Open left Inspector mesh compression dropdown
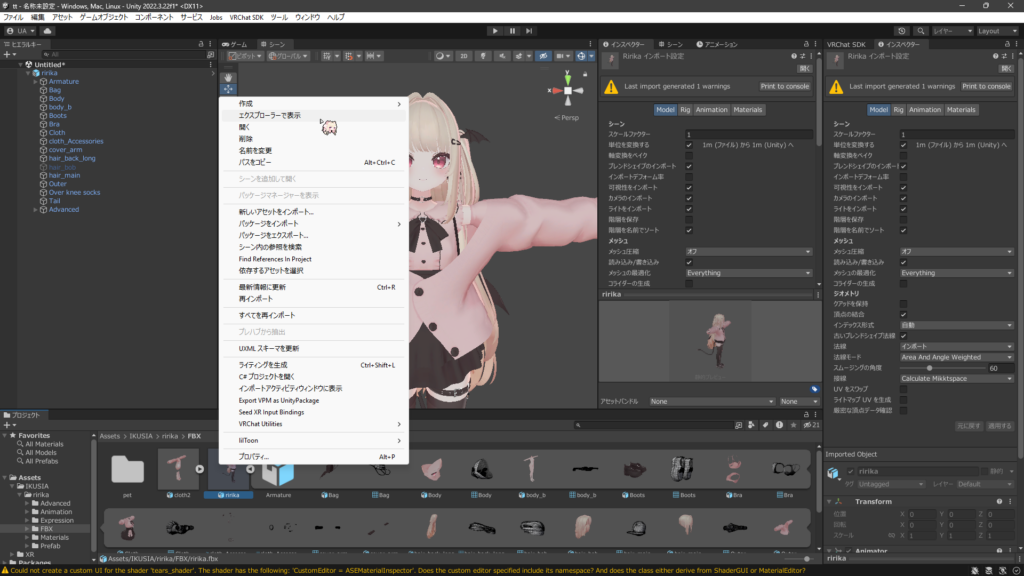The height and width of the screenshot is (576, 1024). click(748, 251)
